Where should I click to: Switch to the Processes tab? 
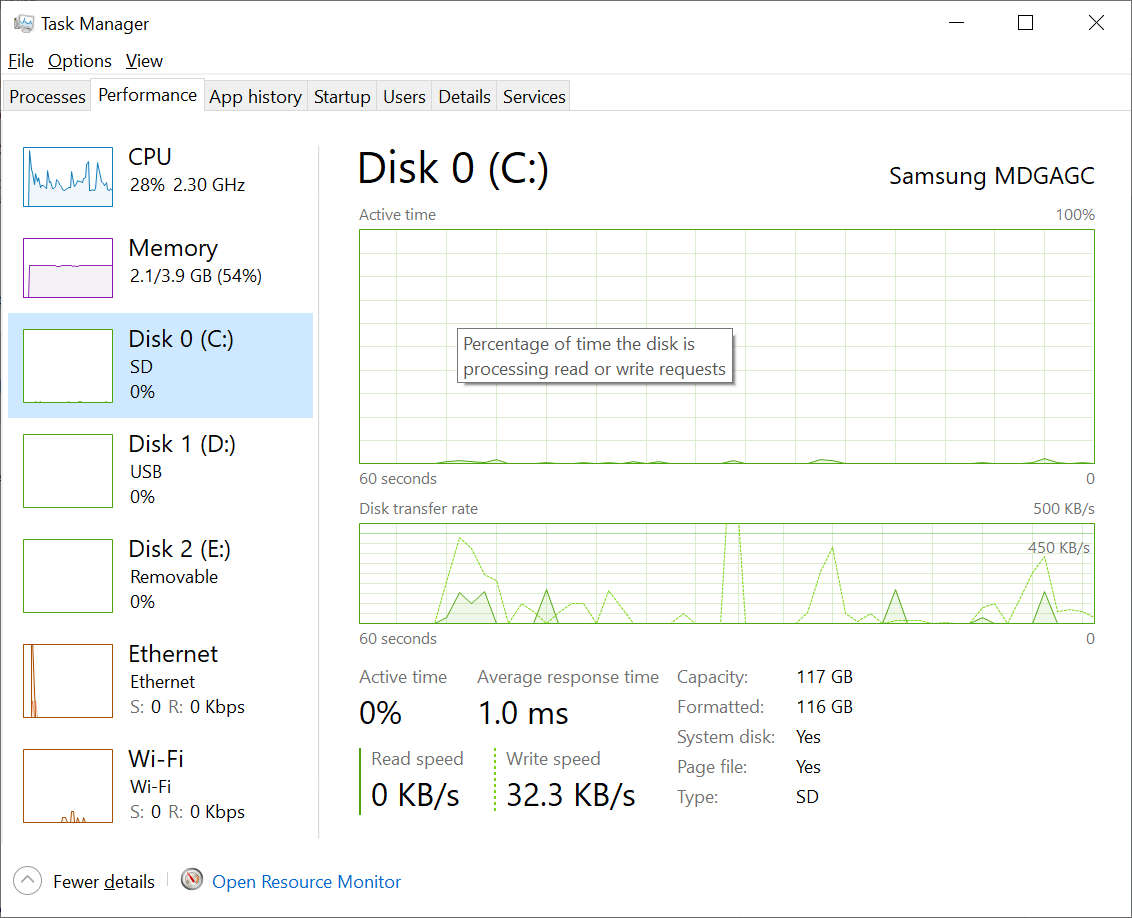pos(47,97)
